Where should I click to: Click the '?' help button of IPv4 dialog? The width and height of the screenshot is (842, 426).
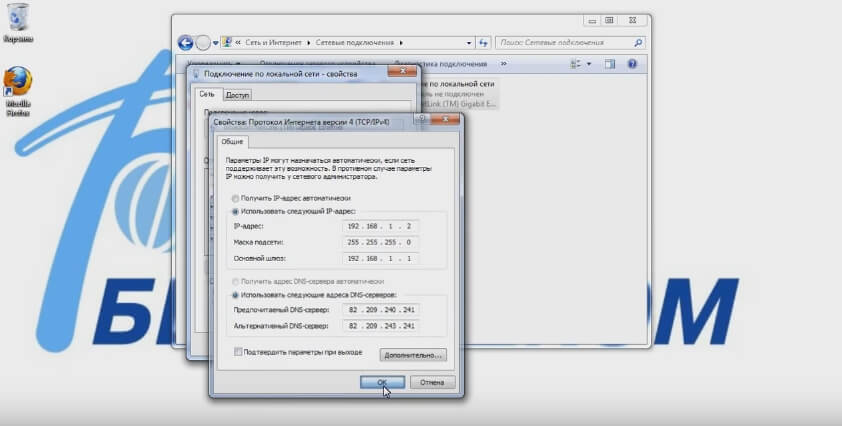tap(422, 119)
